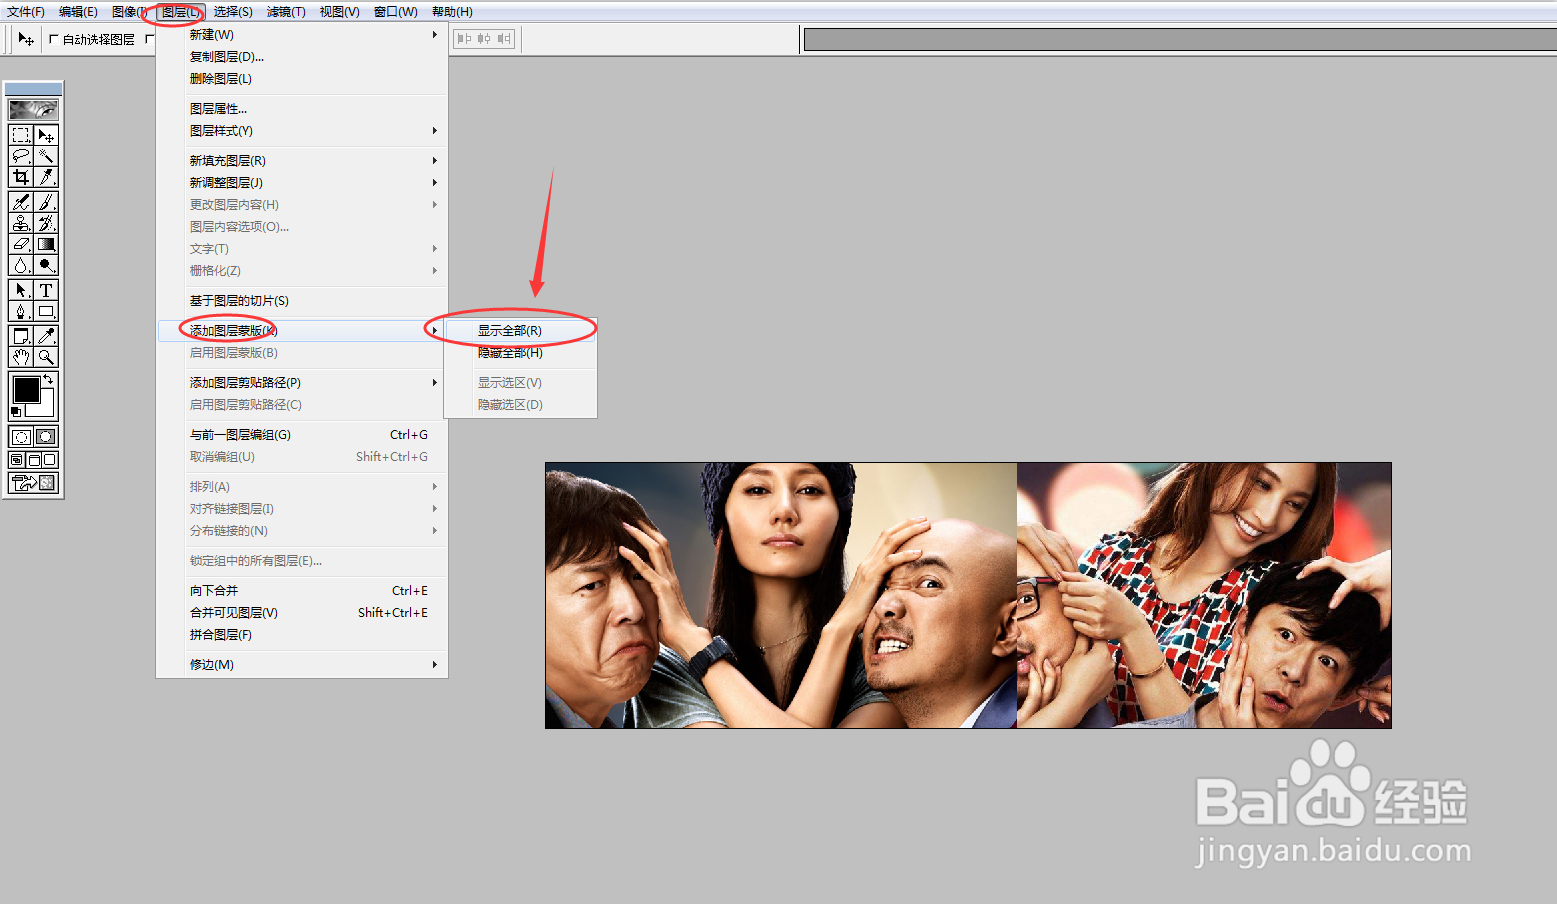This screenshot has width=1557, height=904.
Task: Open the 编辑(E) menu
Action: [78, 12]
